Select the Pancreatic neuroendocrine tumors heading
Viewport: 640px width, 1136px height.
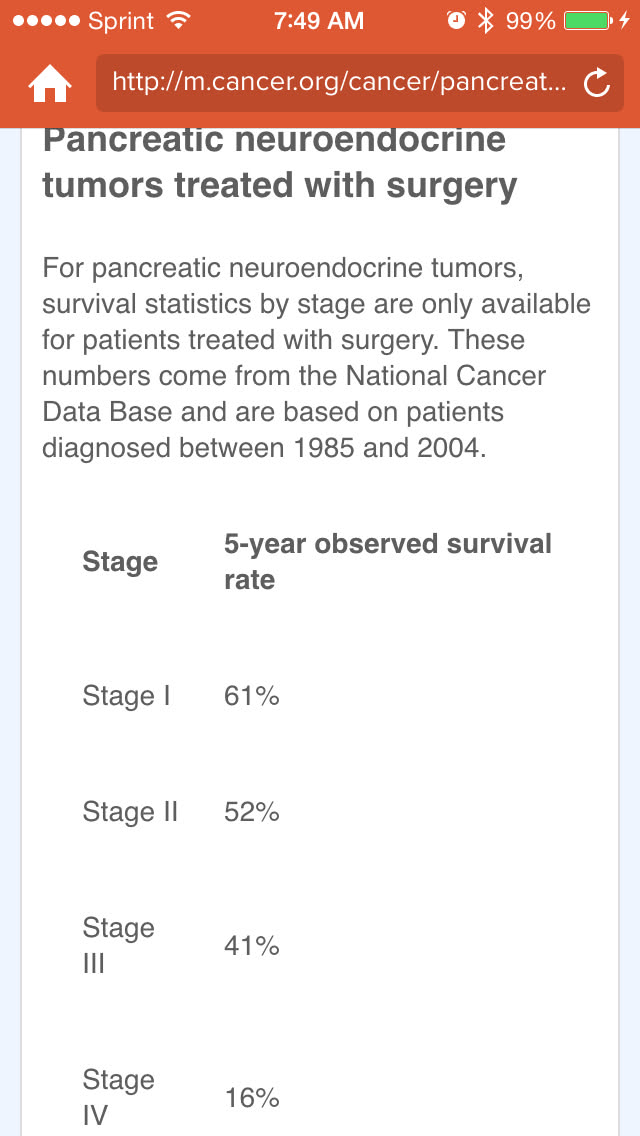click(280, 163)
